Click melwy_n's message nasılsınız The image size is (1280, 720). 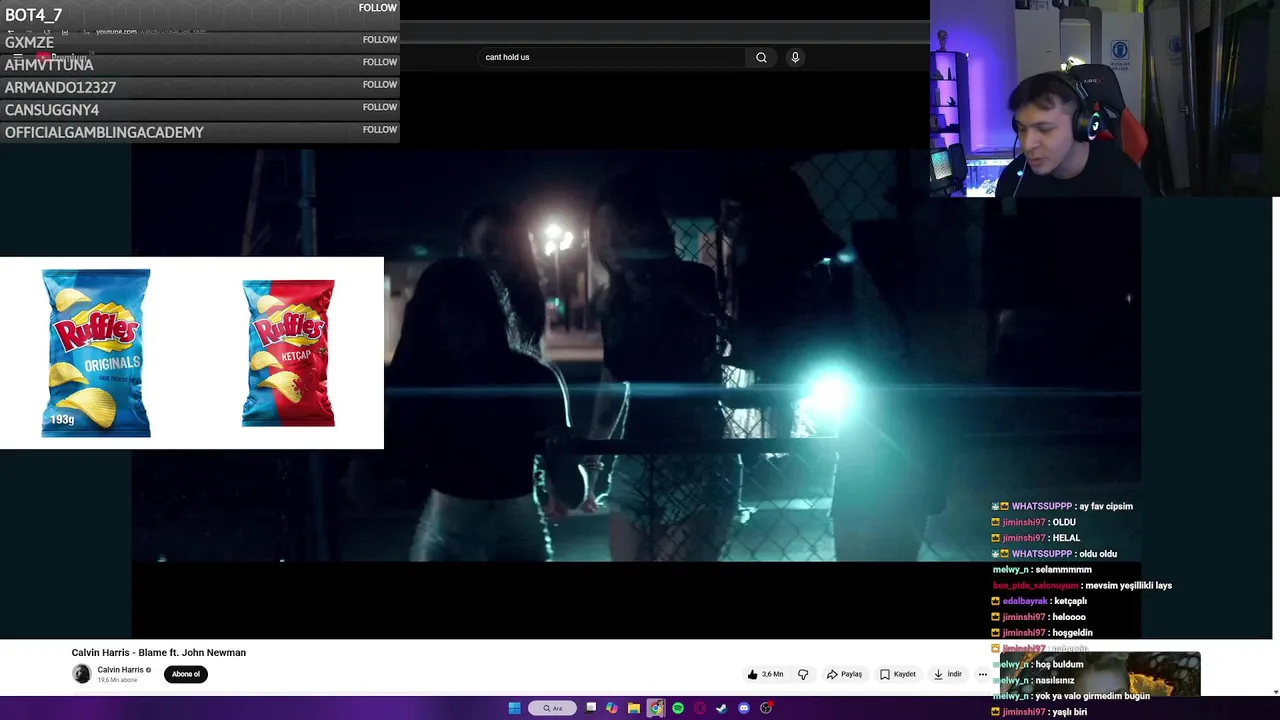click(x=1055, y=681)
